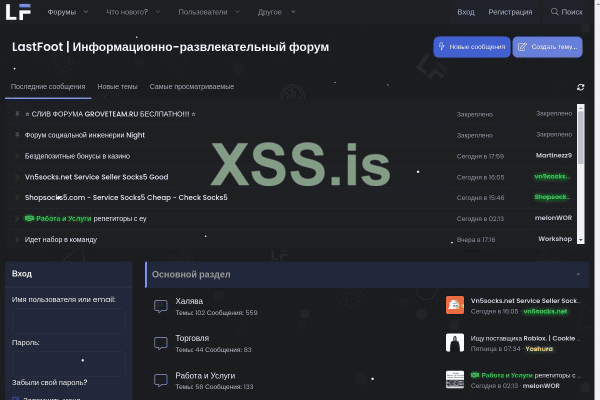Toggle the Запомнить меня checkbox
The width and height of the screenshot is (600, 400).
pos(15,398)
